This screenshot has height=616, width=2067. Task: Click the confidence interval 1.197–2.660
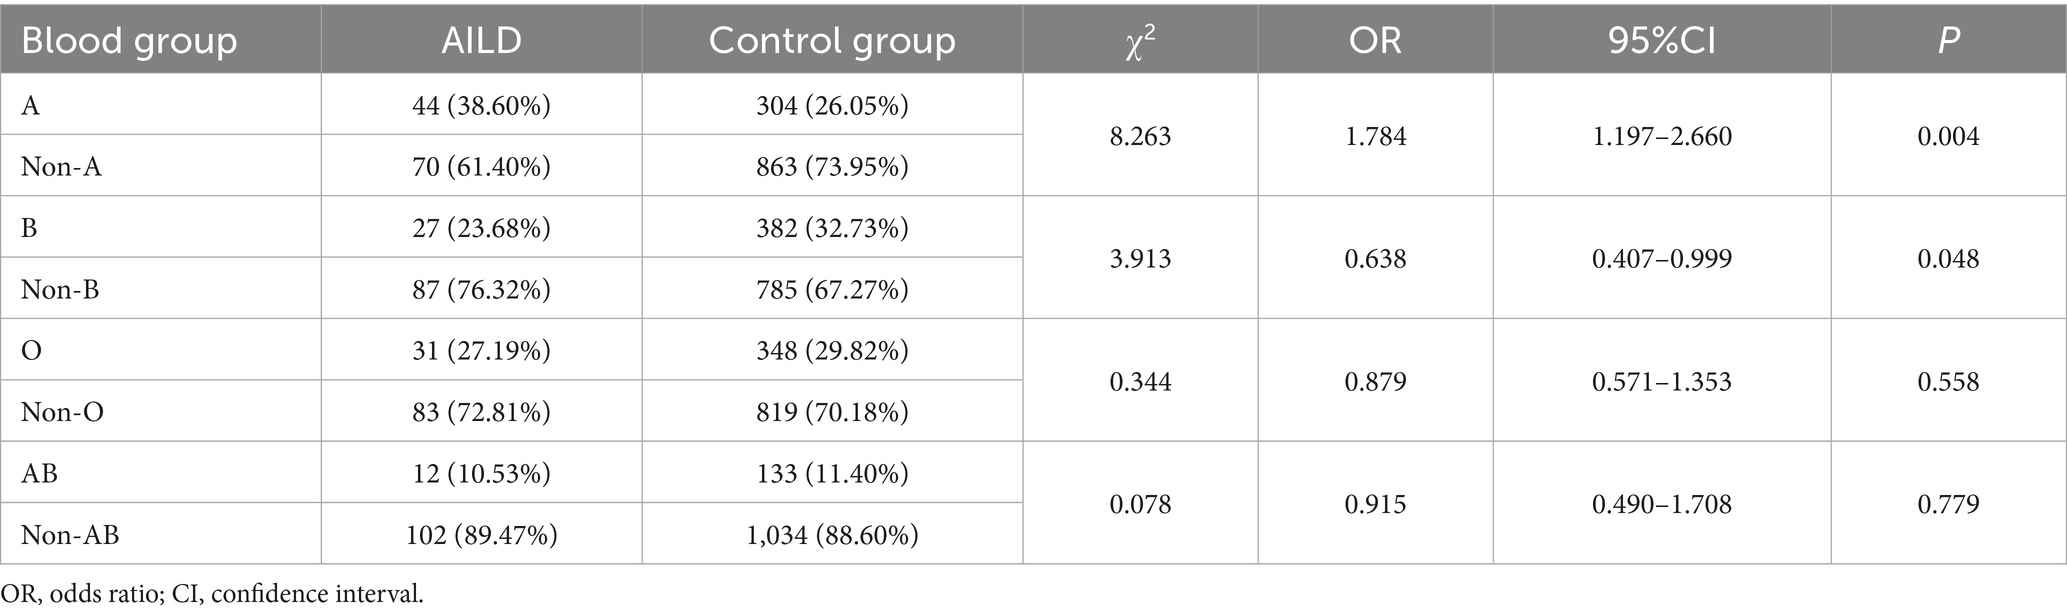pos(1661,136)
